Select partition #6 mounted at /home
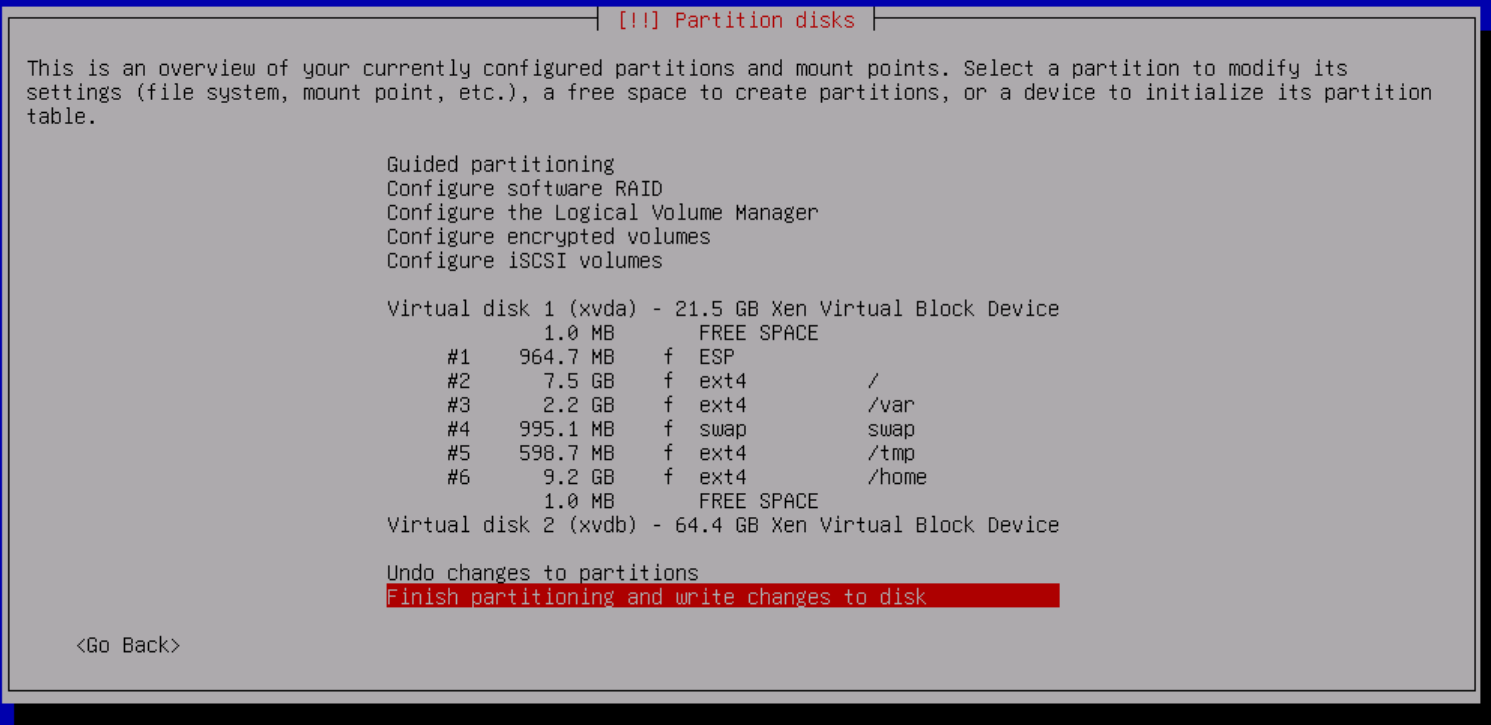Image resolution: width=1491 pixels, height=725 pixels. pyautogui.click(x=686, y=477)
